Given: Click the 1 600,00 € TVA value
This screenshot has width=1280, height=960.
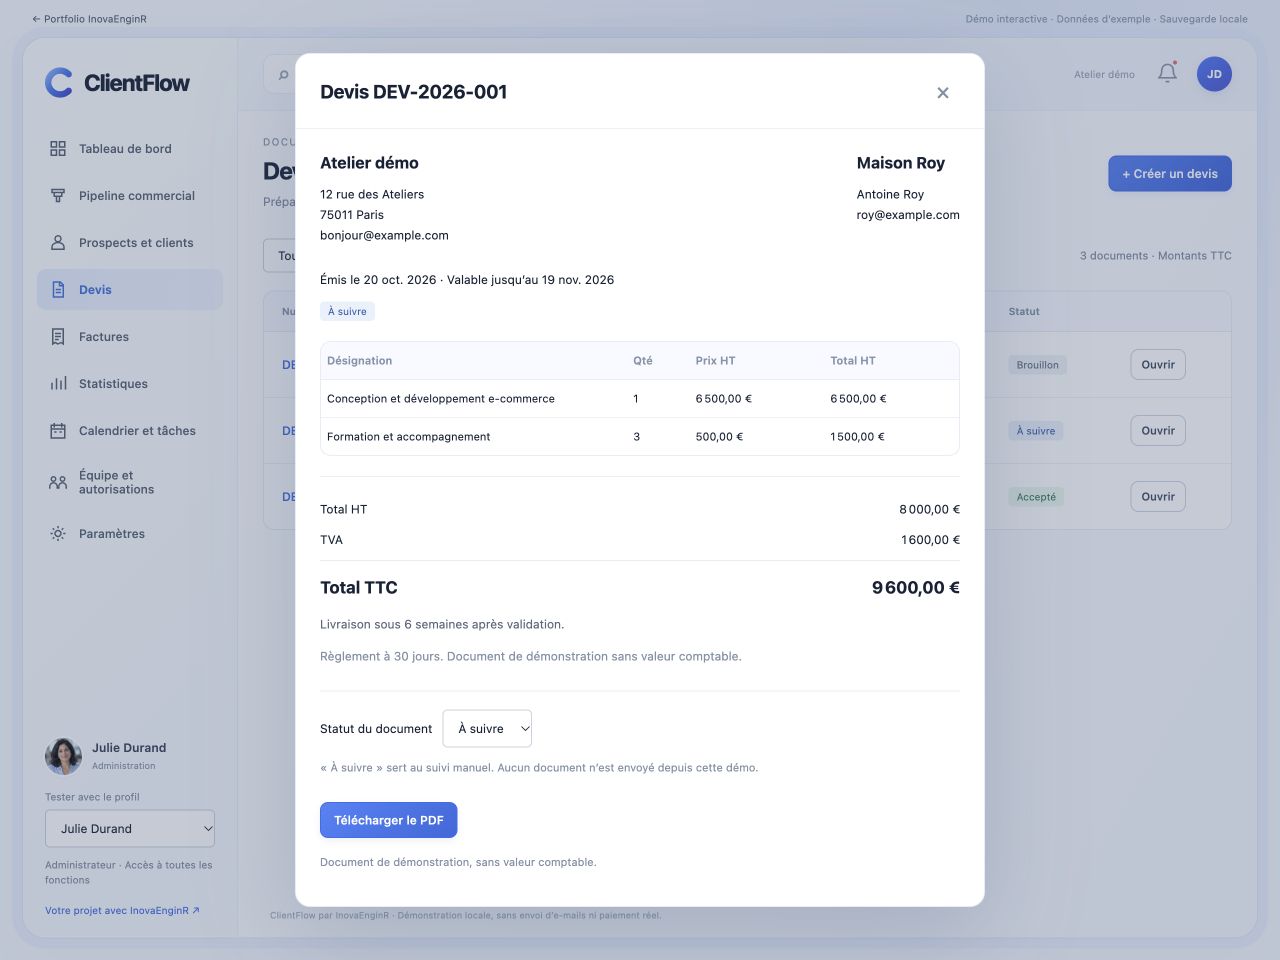Looking at the screenshot, I should click(930, 540).
